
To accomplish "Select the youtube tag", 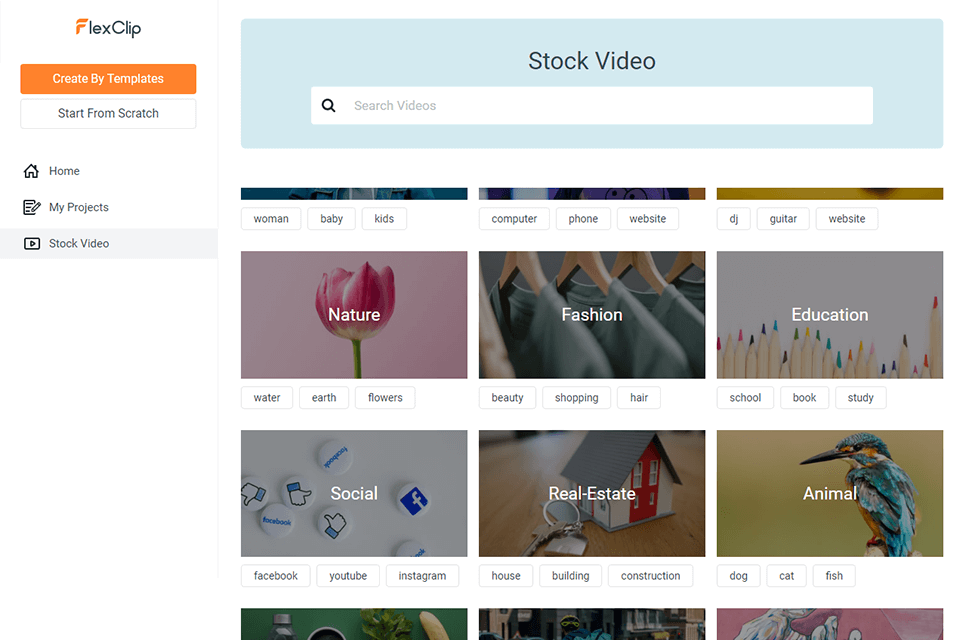I will click(347, 575).
